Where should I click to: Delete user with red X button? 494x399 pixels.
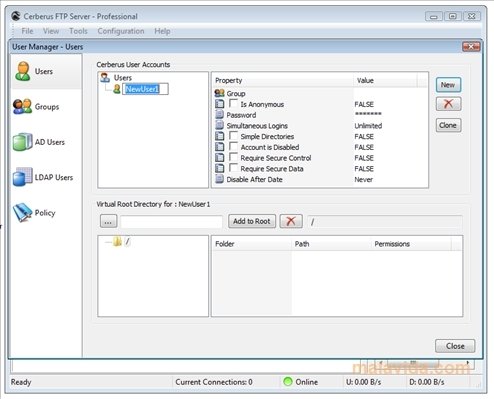(x=448, y=104)
